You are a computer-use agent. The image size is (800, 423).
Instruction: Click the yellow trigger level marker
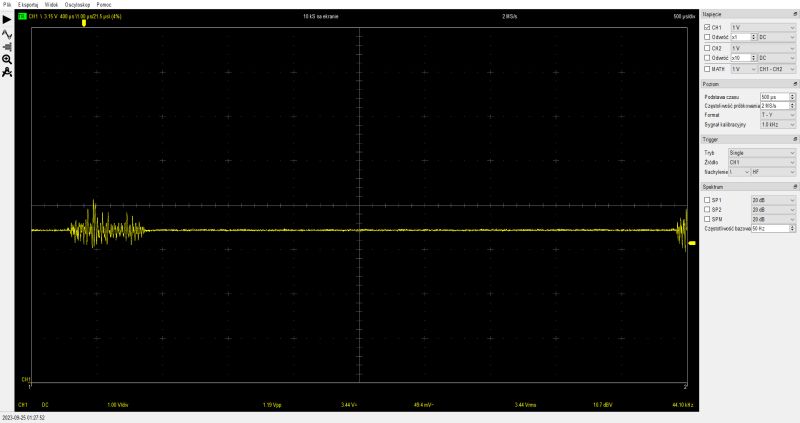[x=692, y=243]
